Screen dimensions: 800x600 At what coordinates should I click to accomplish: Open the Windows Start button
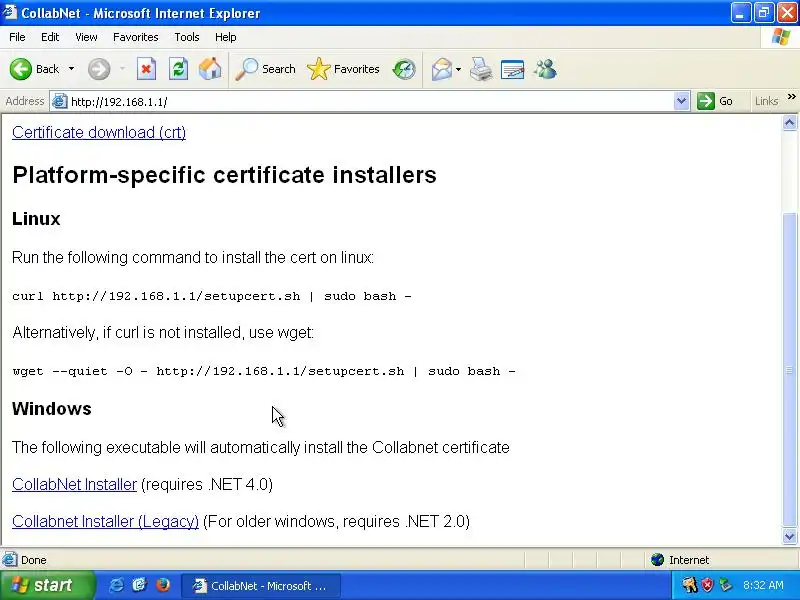(47, 585)
